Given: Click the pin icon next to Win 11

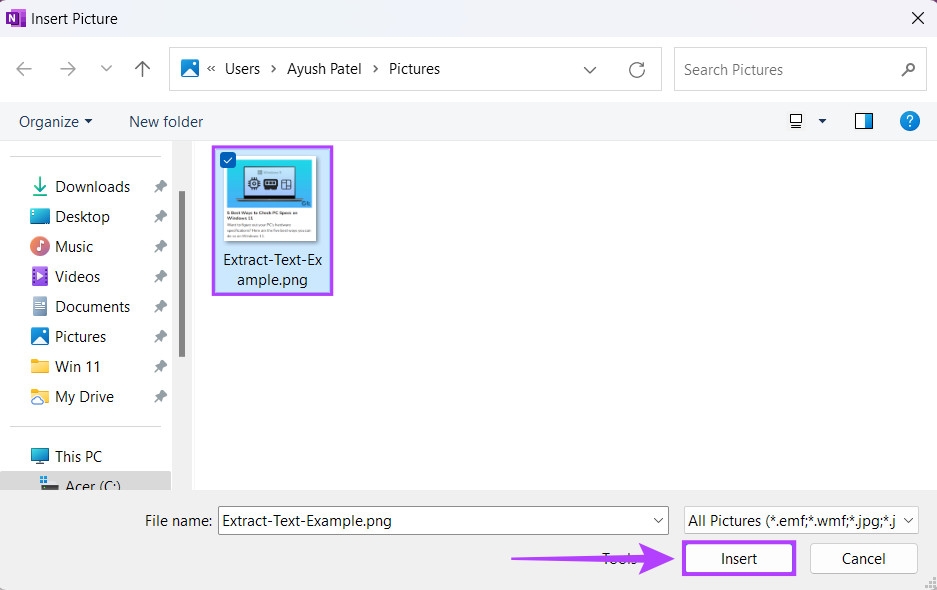Looking at the screenshot, I should click(160, 366).
